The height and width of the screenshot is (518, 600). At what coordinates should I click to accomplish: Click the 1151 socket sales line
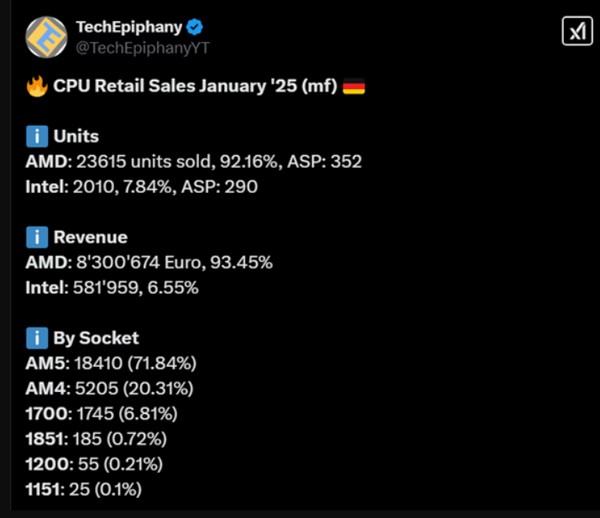click(83, 489)
